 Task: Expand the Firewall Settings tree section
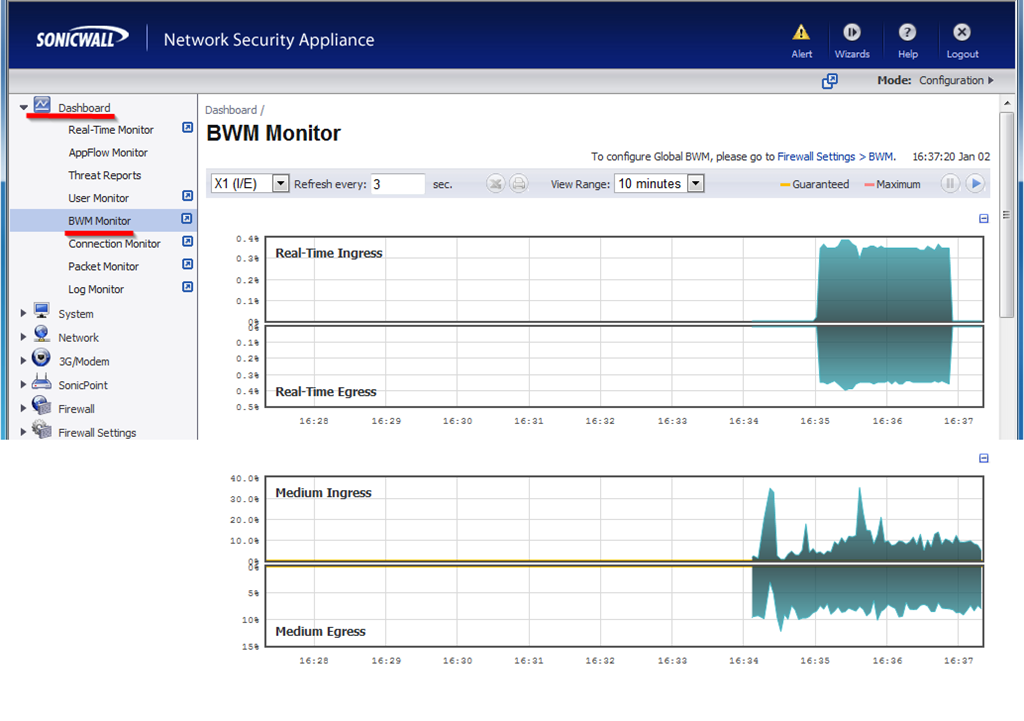(x=24, y=432)
